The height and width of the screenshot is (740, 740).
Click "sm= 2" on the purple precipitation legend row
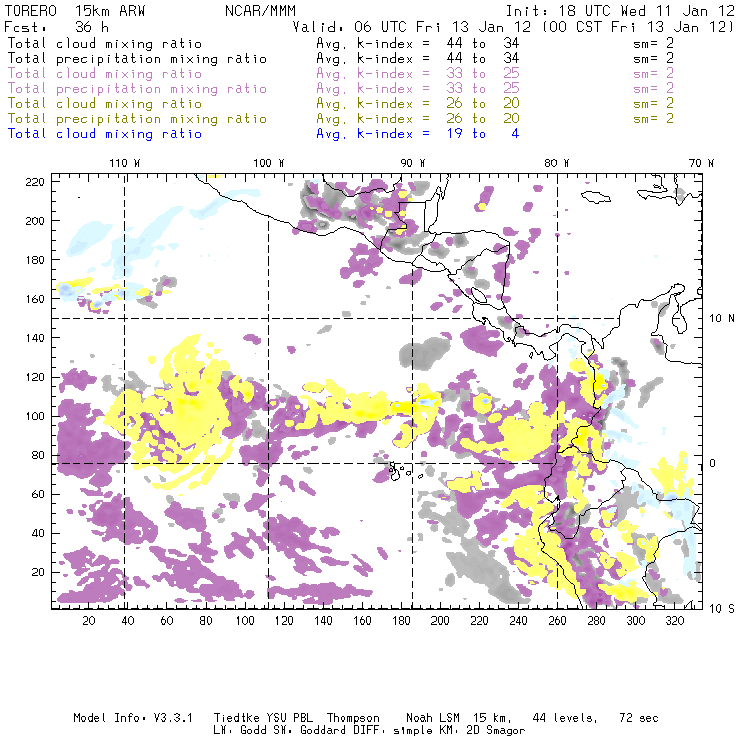click(654, 89)
